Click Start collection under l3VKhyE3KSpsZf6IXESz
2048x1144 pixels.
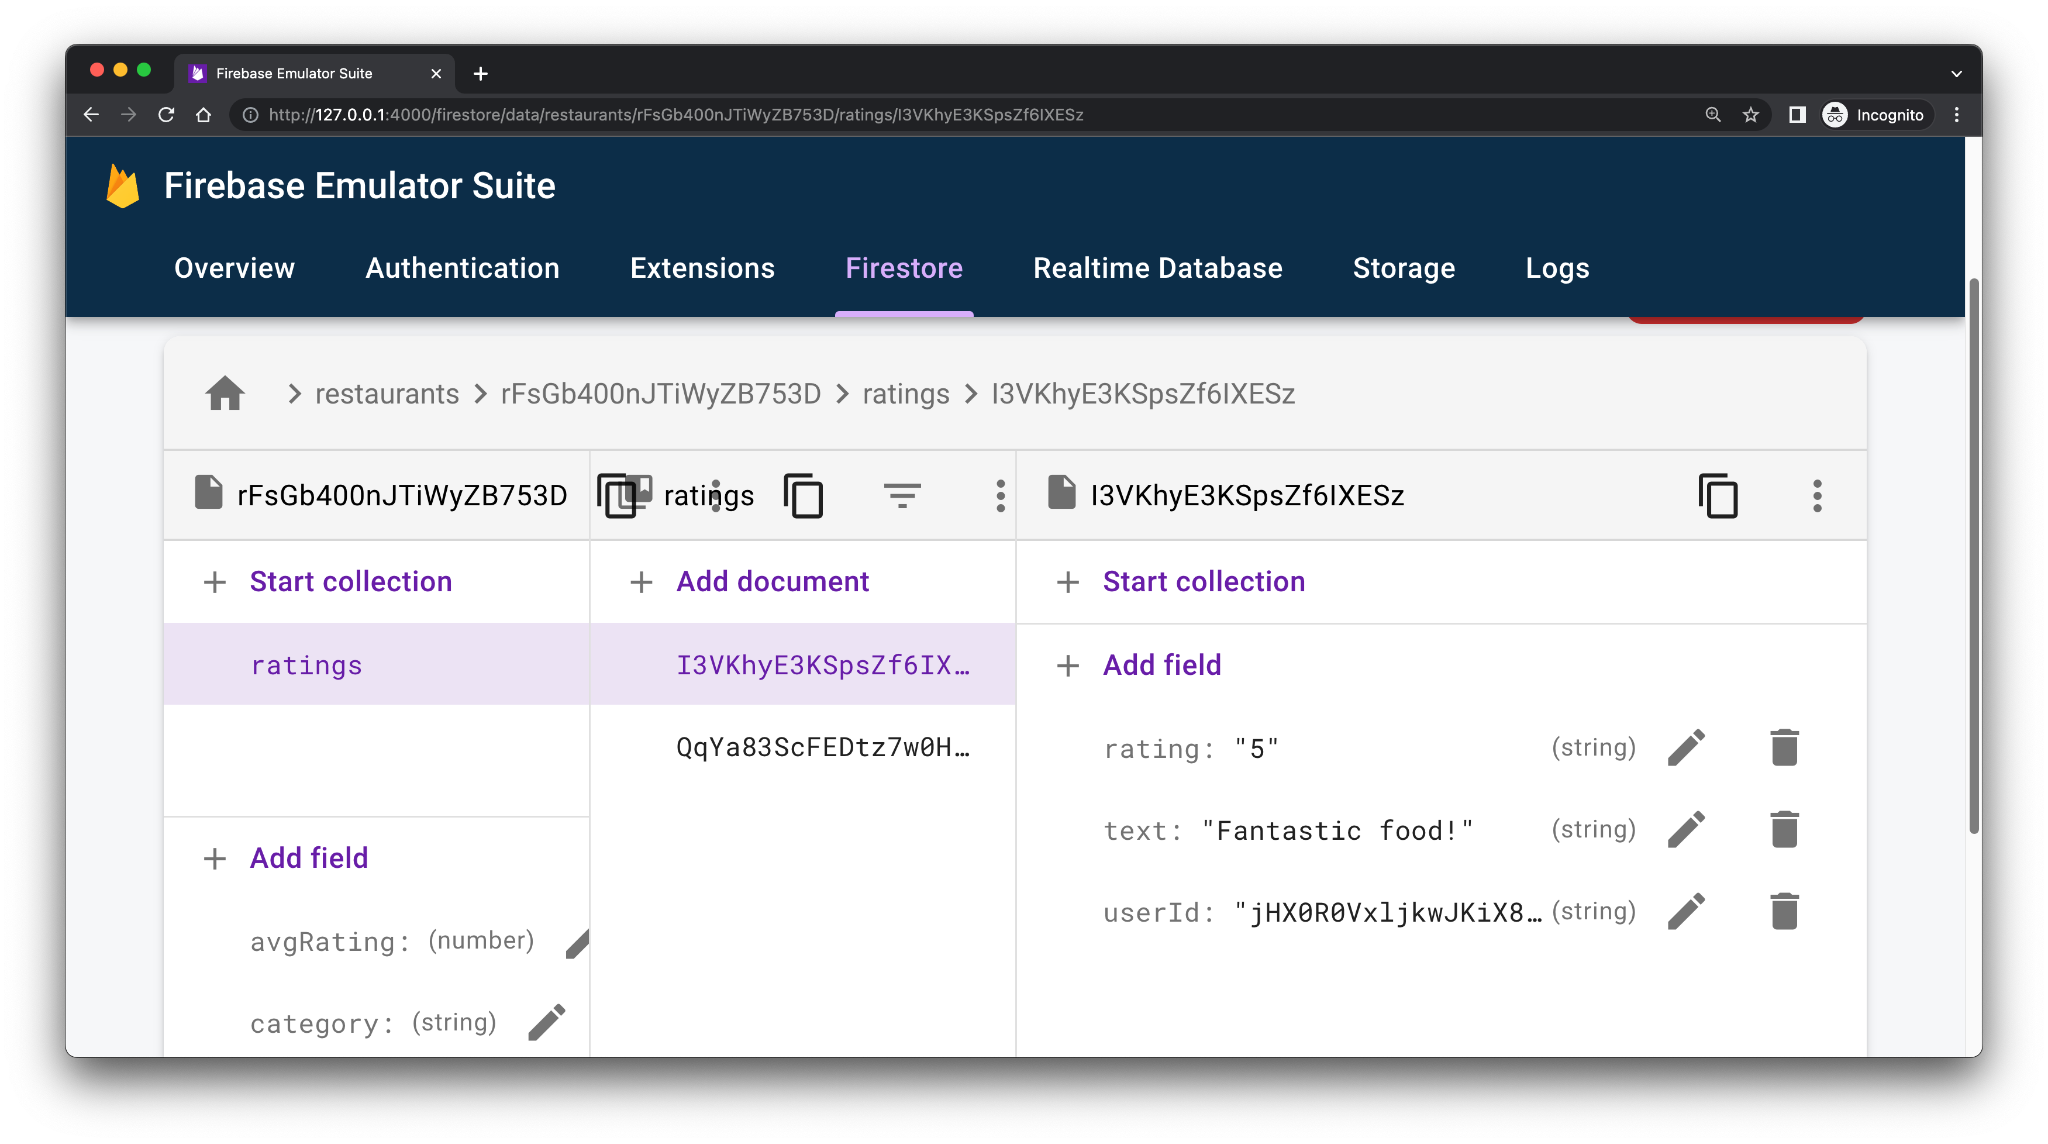(x=1203, y=580)
